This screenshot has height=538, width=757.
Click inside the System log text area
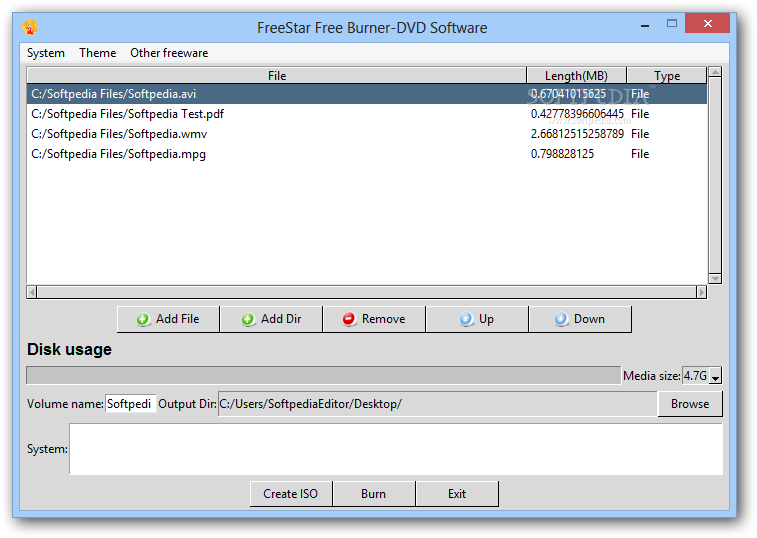pos(396,449)
